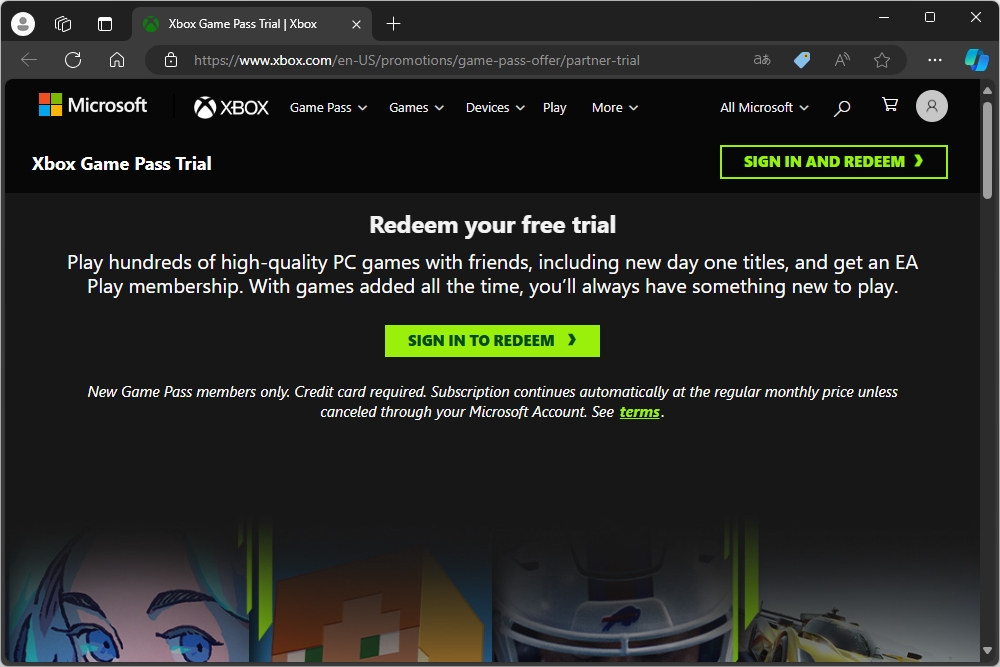Go to the Xbox logo home link
The height and width of the screenshot is (667, 1000).
(231, 107)
